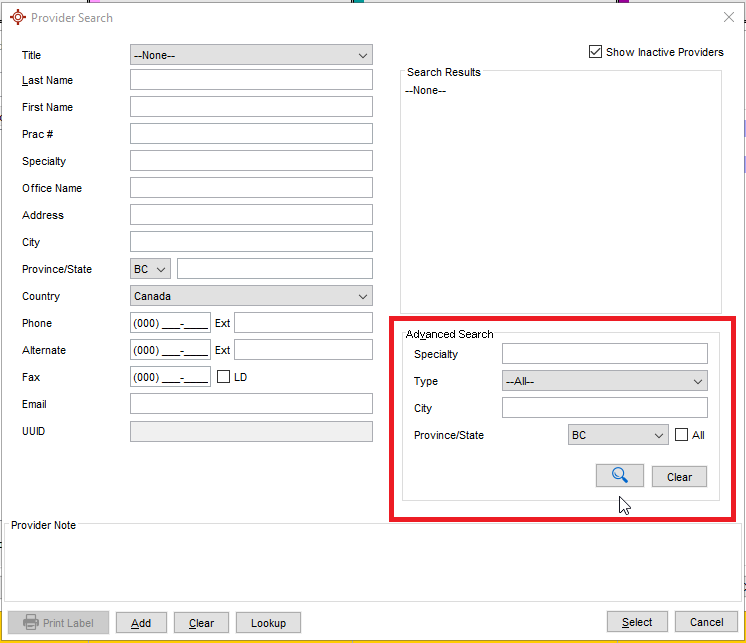
Task: Clear the Advanced Search fields
Action: tap(679, 477)
